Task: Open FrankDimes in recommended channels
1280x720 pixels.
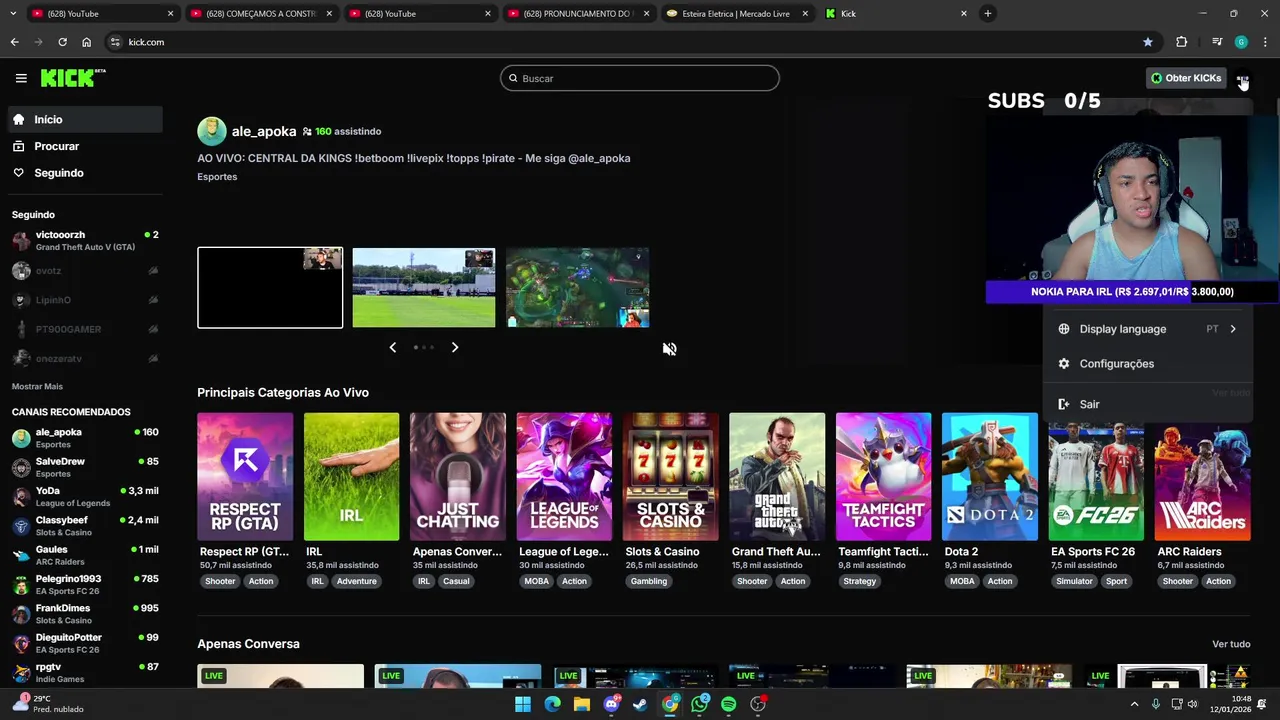Action: 85,614
